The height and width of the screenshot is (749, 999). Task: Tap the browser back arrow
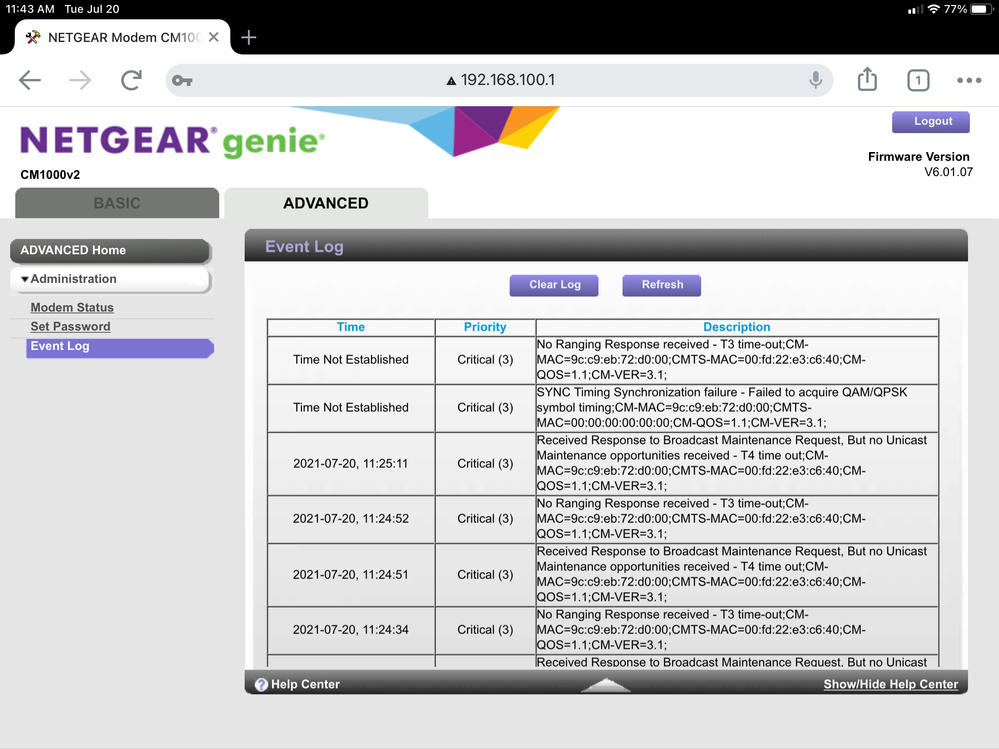tap(30, 81)
